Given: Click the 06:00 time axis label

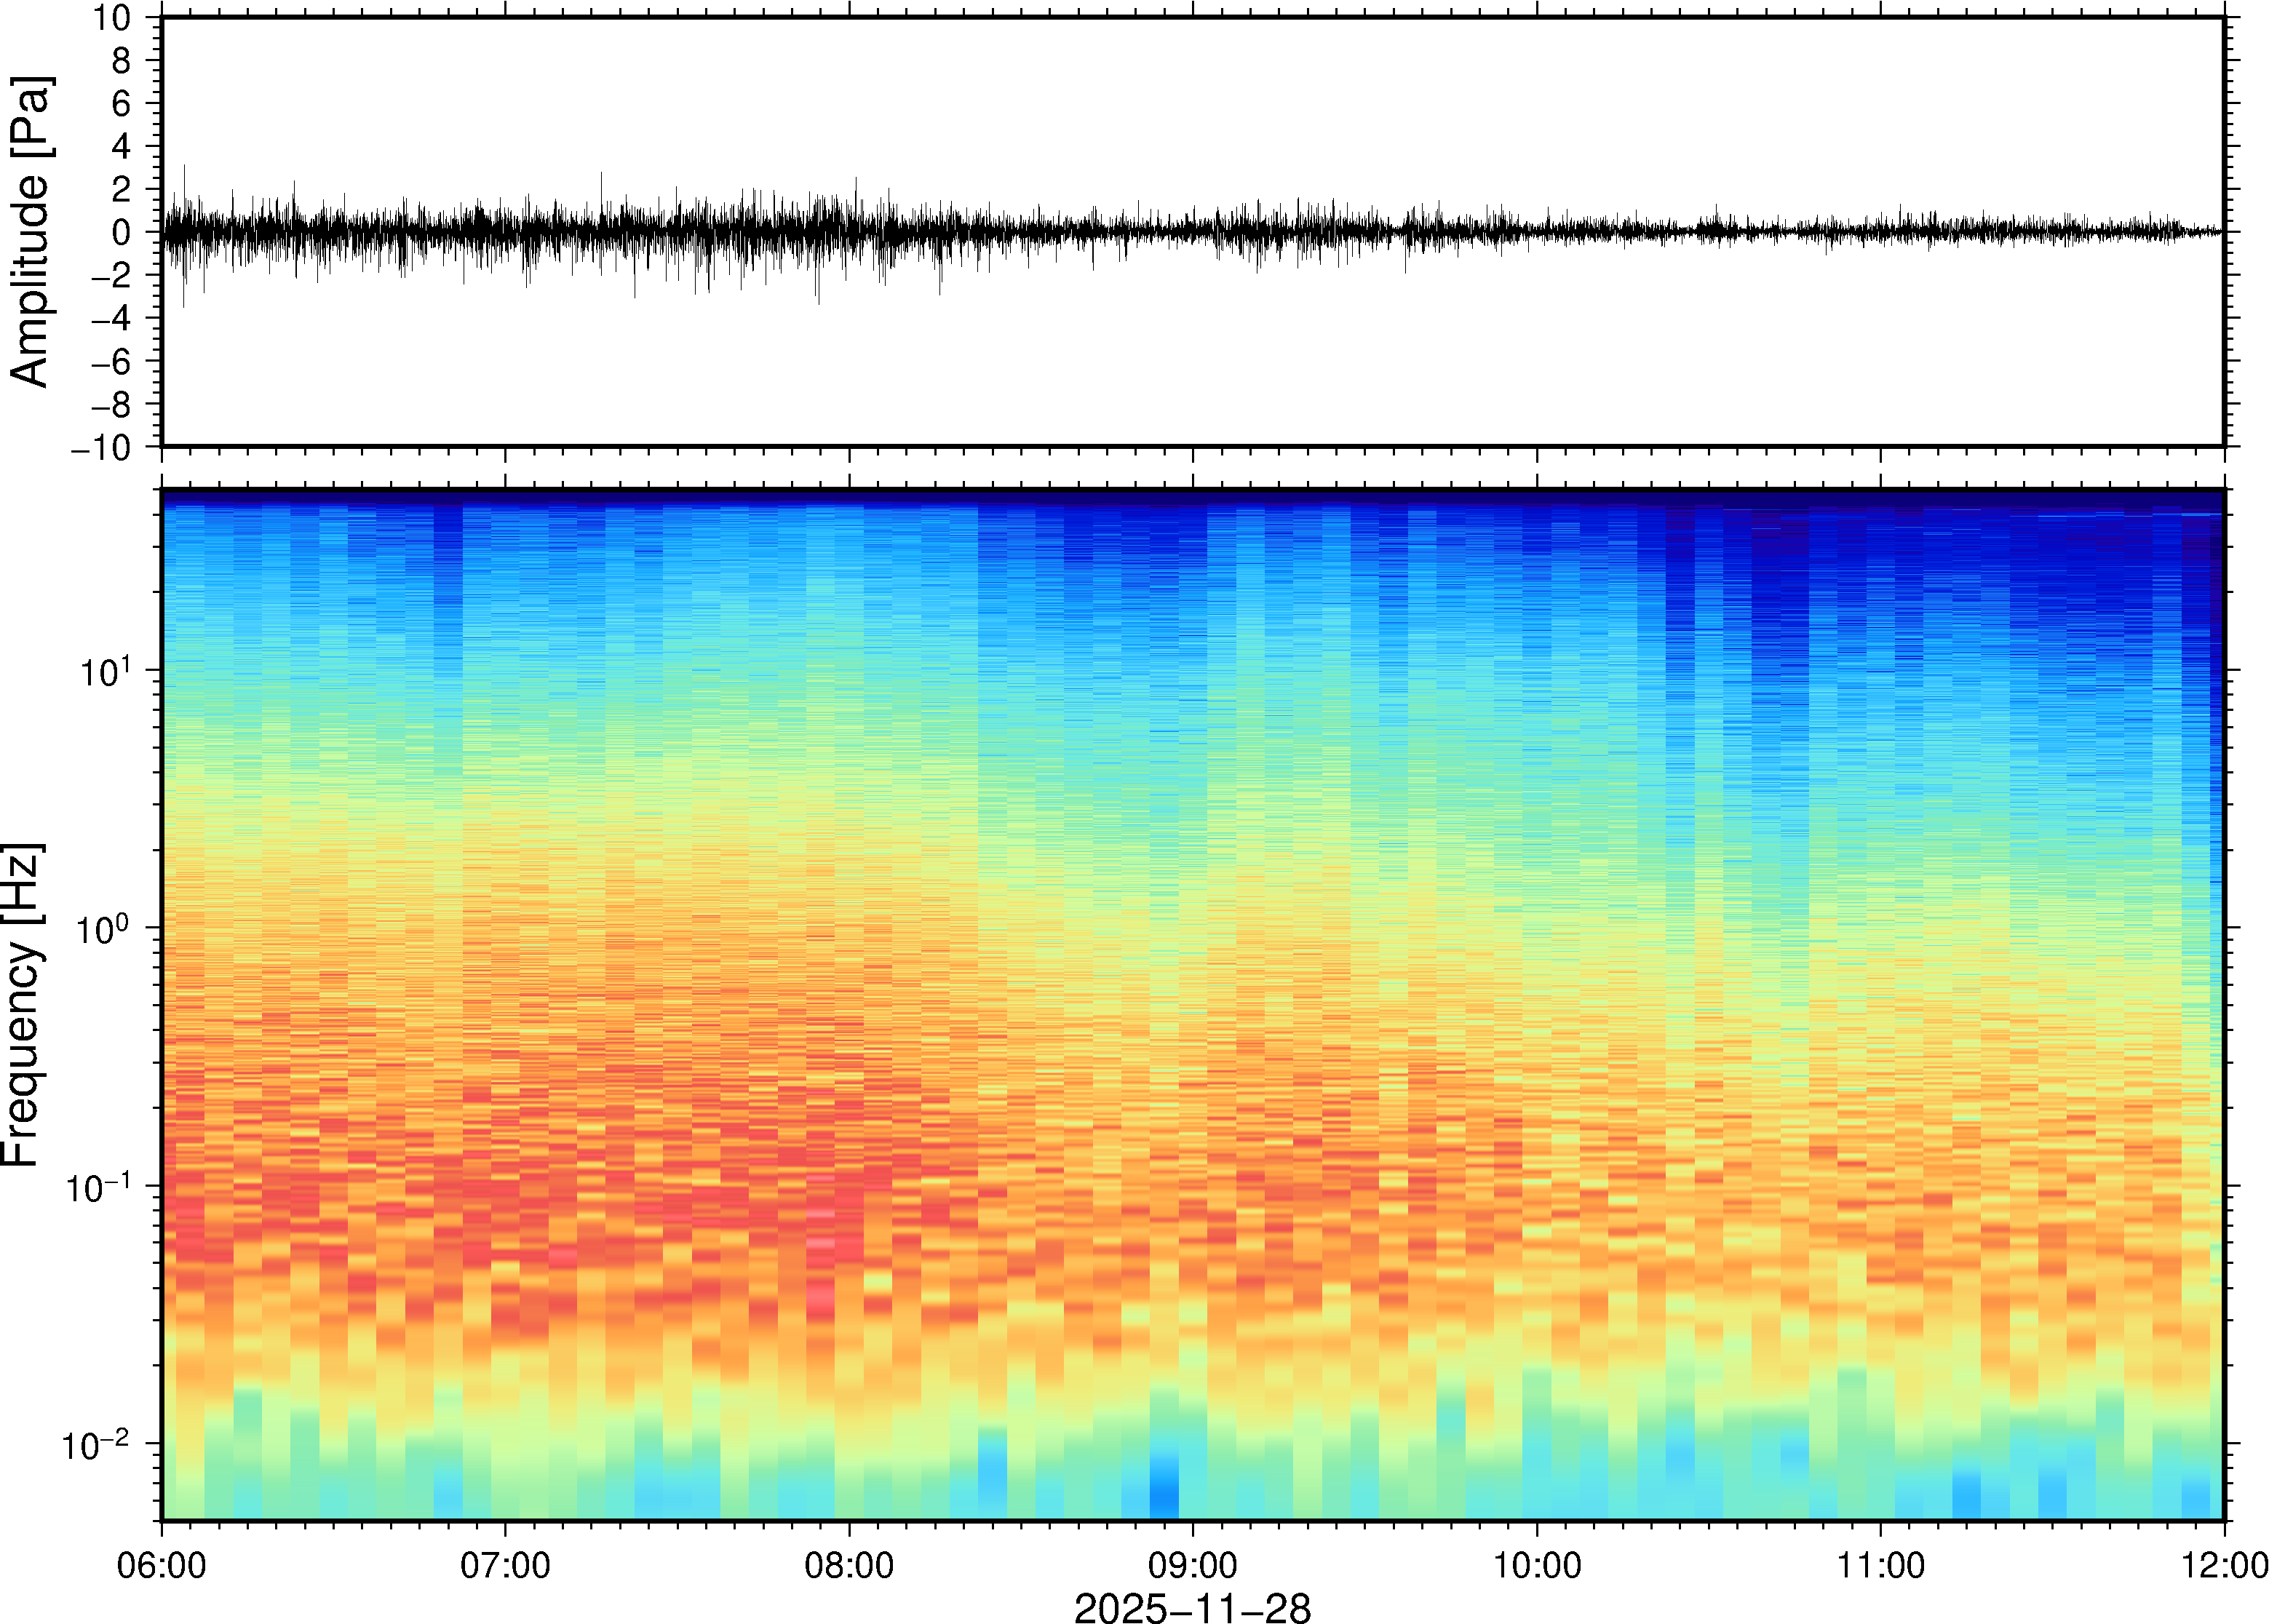Looking at the screenshot, I should tap(162, 1564).
